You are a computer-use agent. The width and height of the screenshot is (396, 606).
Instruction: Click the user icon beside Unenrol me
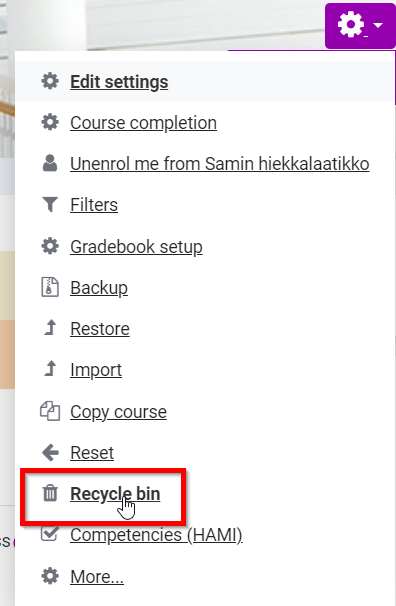coord(50,163)
